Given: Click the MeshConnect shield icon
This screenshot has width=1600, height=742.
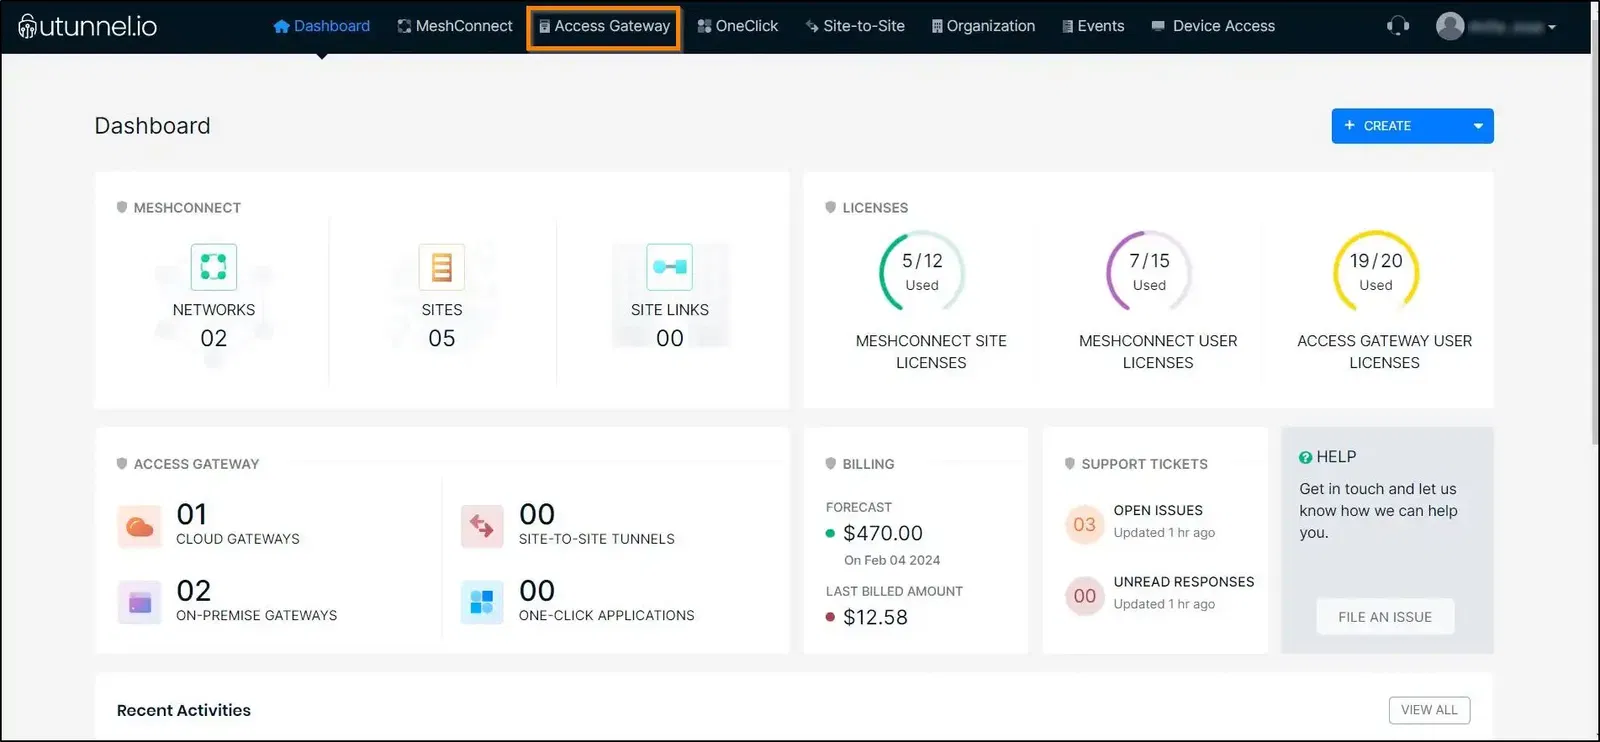Looking at the screenshot, I should click(122, 207).
